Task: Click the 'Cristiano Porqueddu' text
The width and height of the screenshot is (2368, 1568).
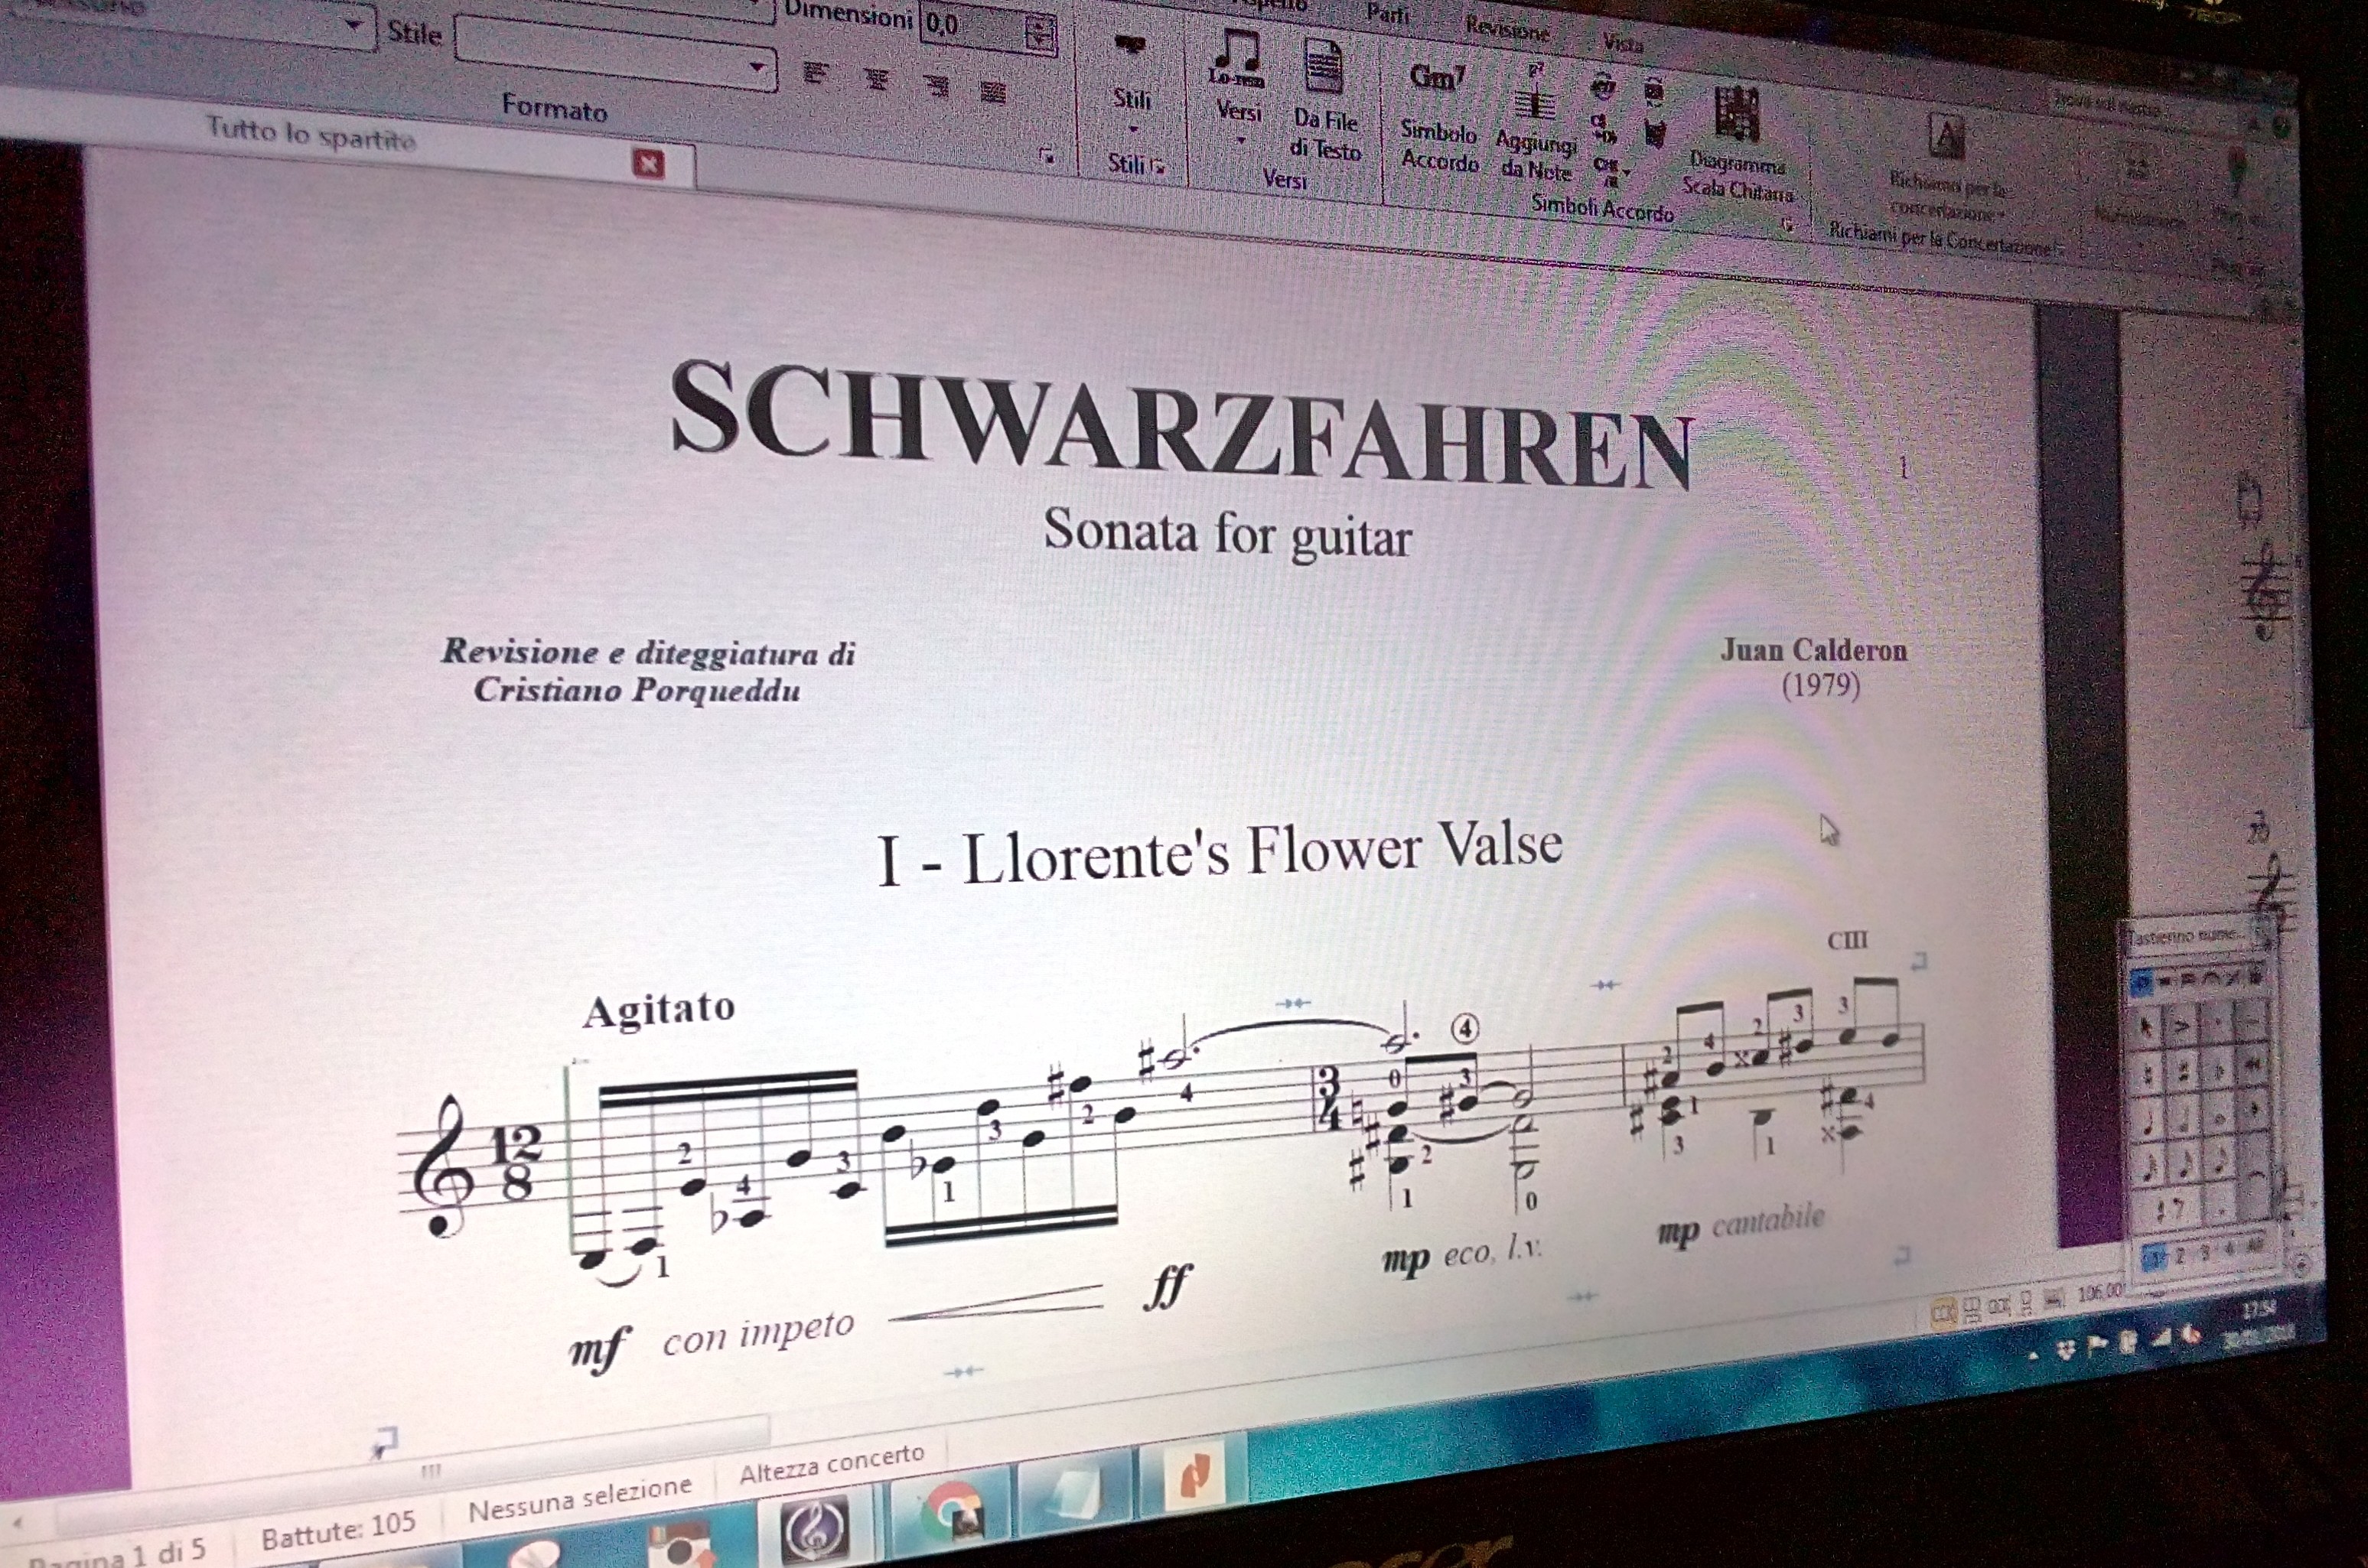Action: coord(637,690)
